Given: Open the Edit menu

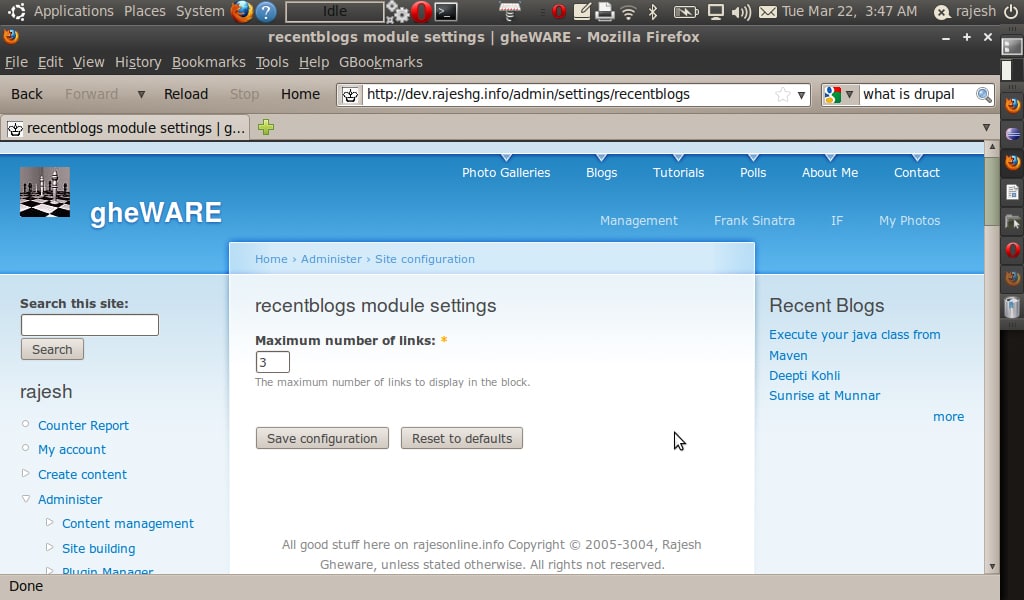Looking at the screenshot, I should click(50, 62).
